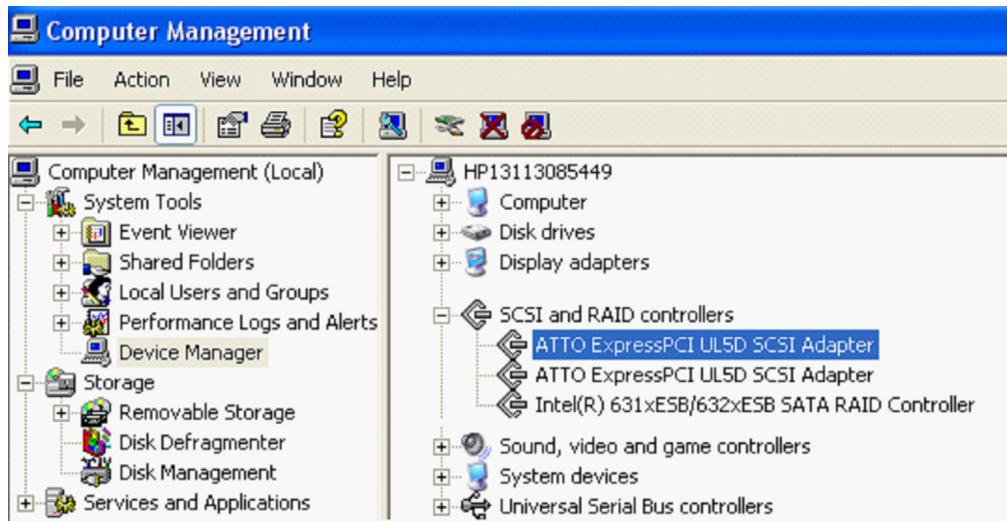Click the Help toolbar icon

pos(333,124)
